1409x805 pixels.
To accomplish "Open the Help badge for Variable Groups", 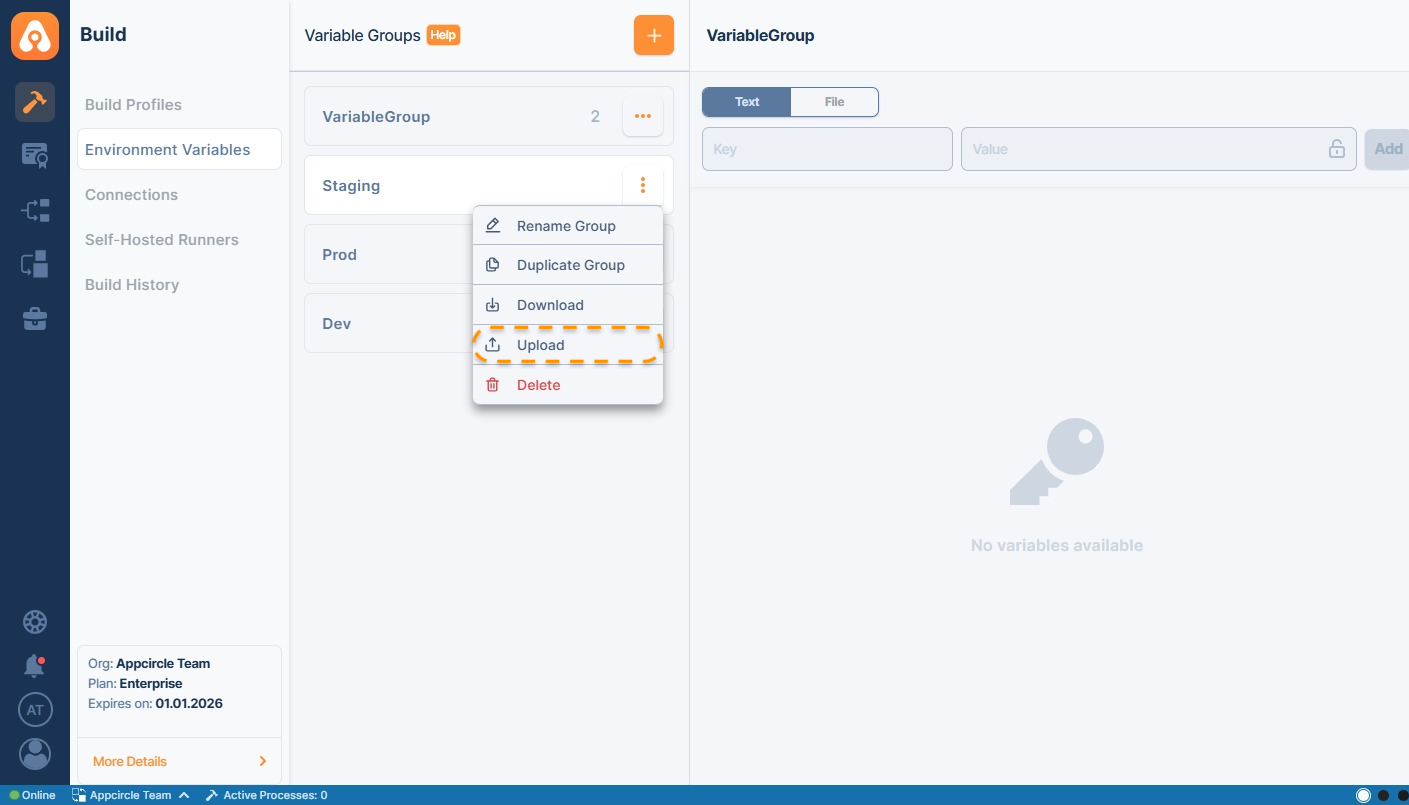I will coord(443,35).
